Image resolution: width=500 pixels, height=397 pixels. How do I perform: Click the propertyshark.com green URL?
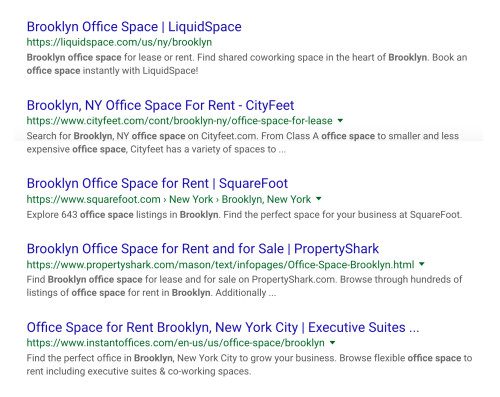click(x=220, y=264)
